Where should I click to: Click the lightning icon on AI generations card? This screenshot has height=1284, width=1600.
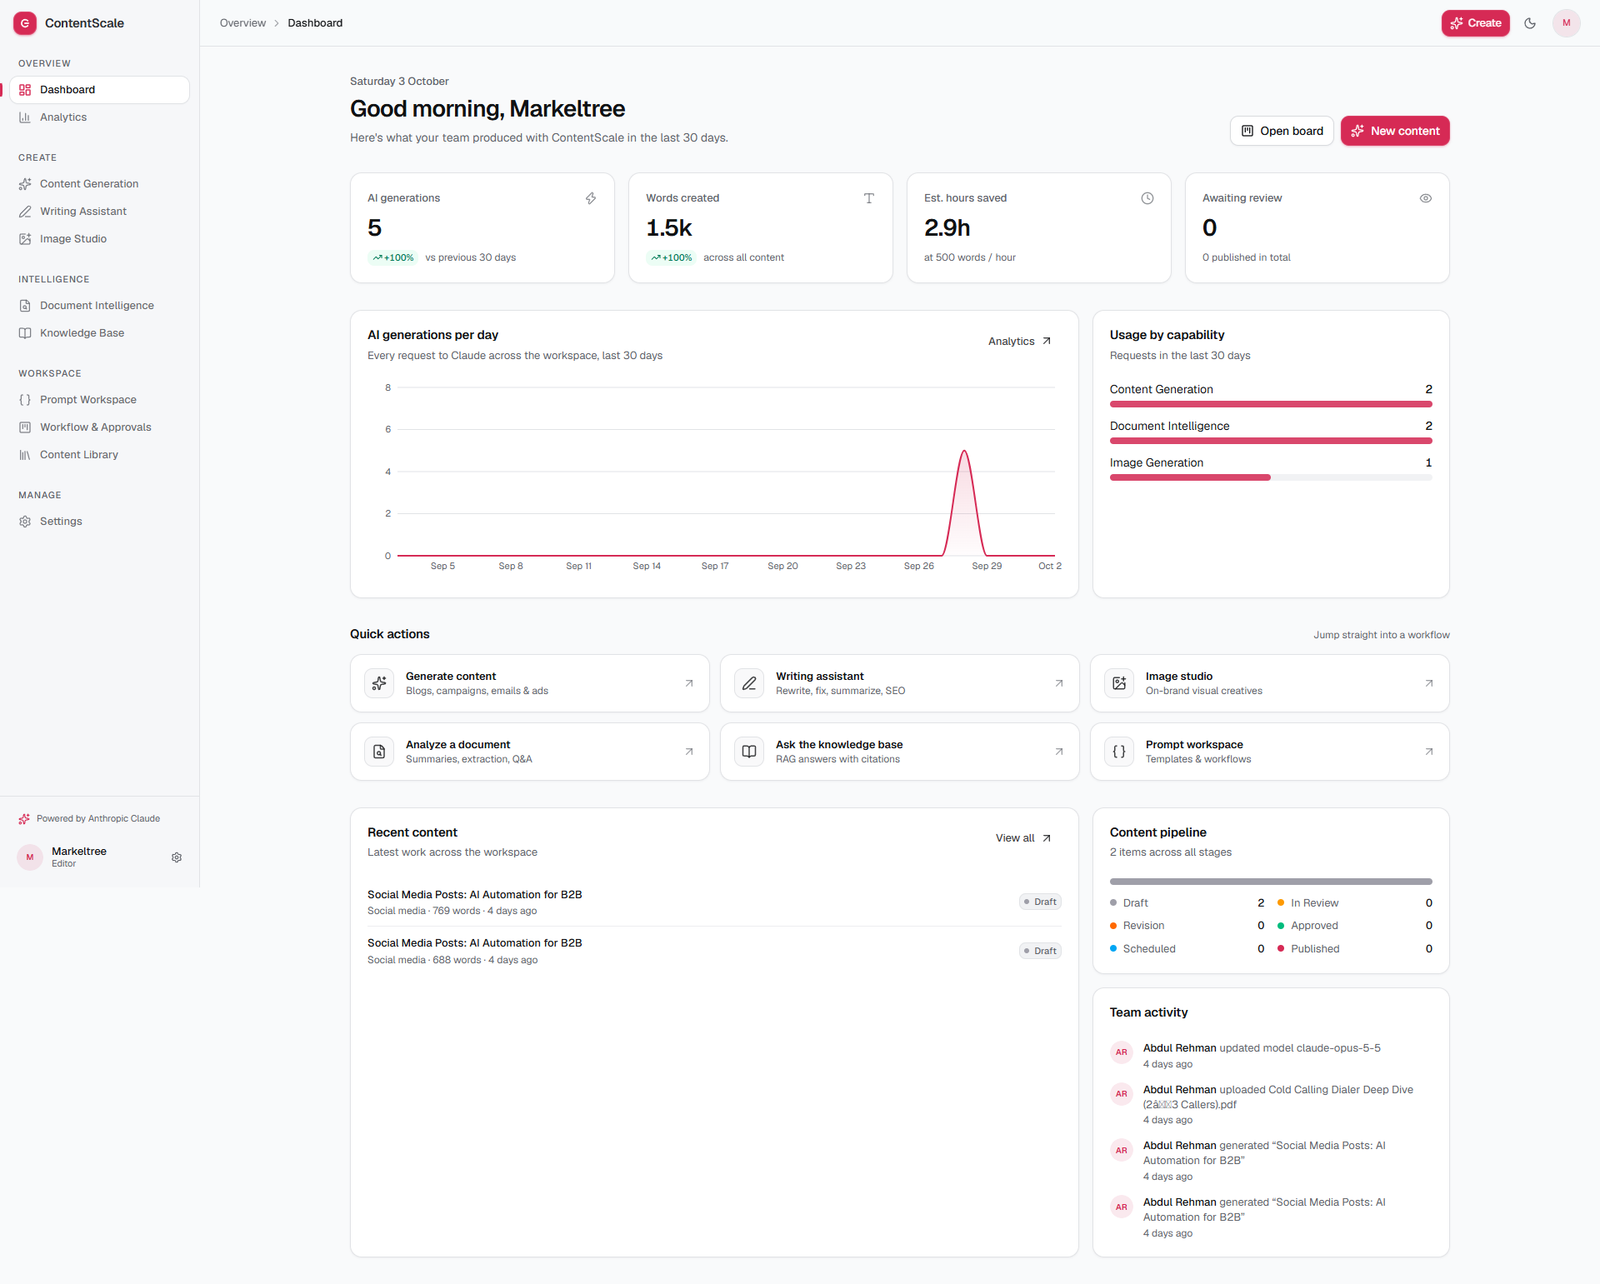(x=591, y=198)
